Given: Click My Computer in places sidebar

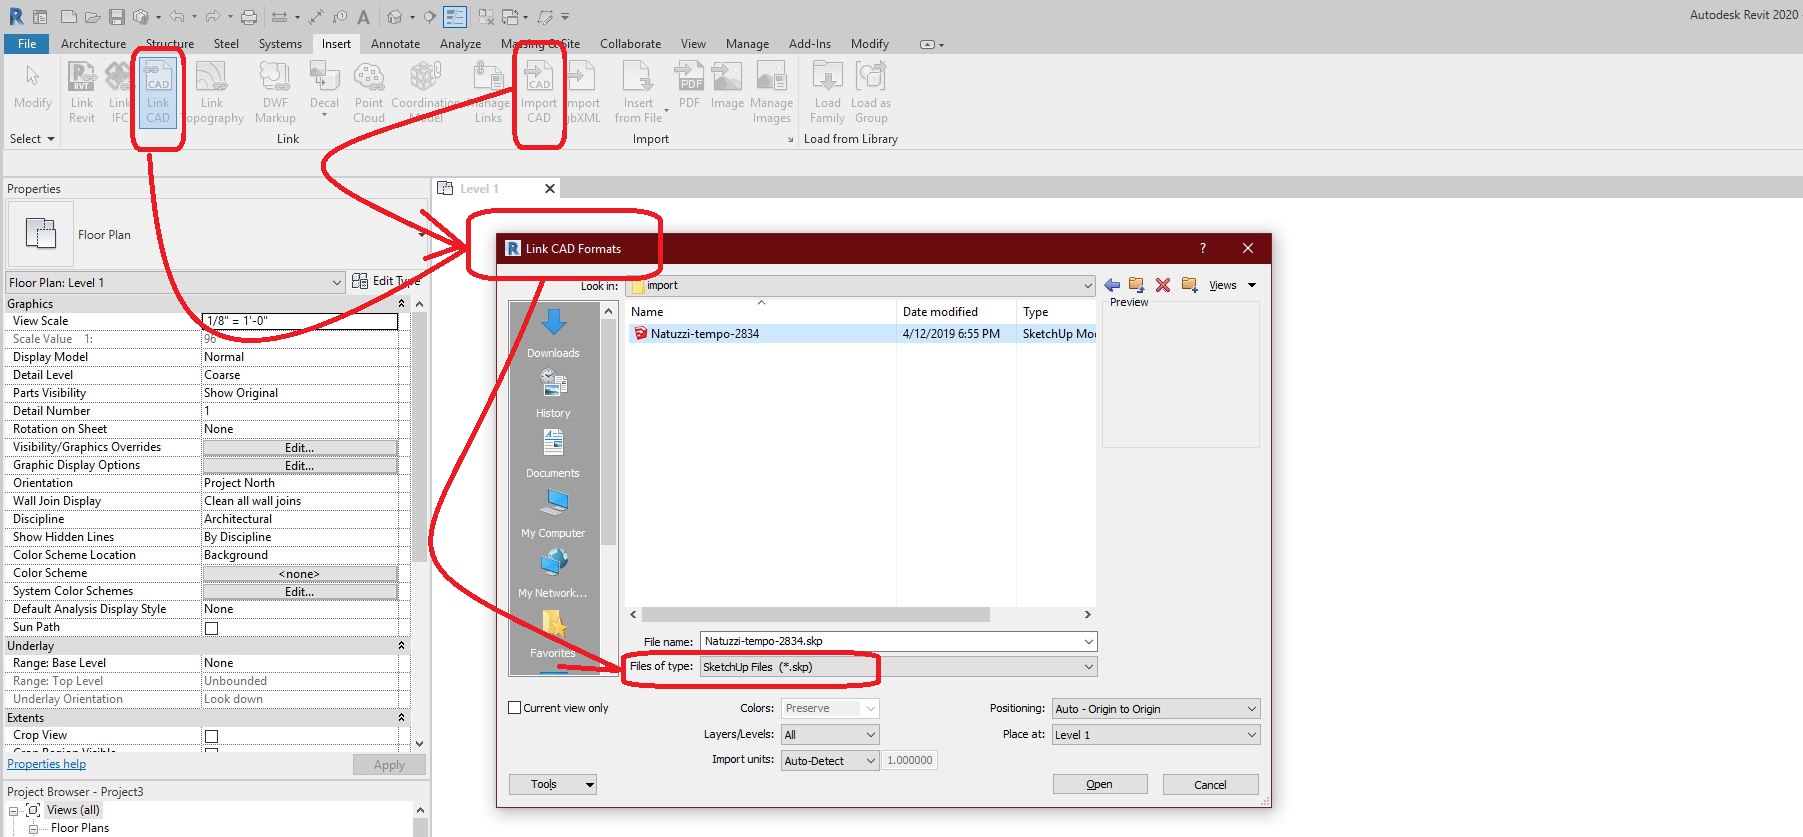Looking at the screenshot, I should coord(553,513).
